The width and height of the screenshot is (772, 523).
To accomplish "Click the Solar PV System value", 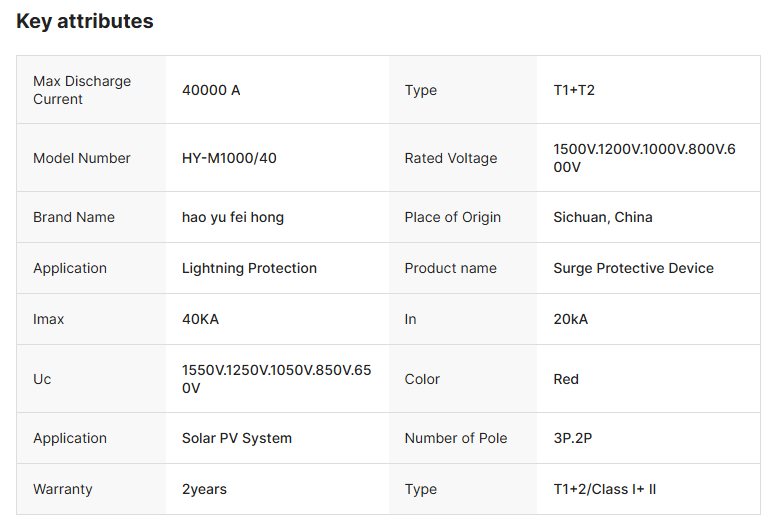I will [237, 438].
